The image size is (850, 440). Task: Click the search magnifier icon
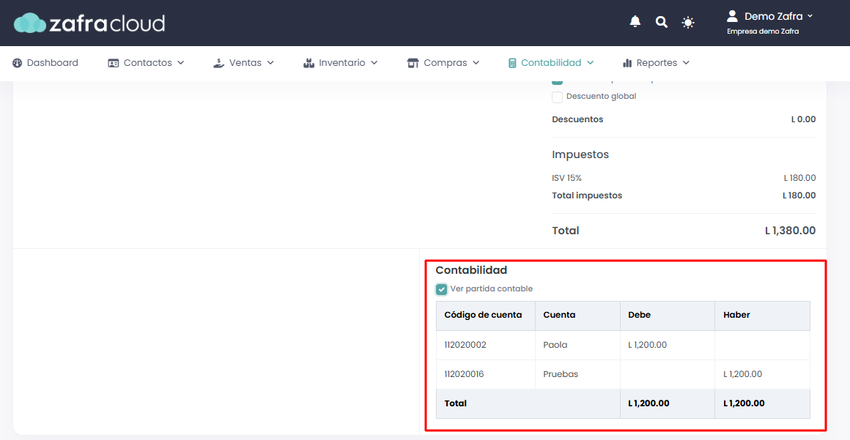pyautogui.click(x=661, y=22)
